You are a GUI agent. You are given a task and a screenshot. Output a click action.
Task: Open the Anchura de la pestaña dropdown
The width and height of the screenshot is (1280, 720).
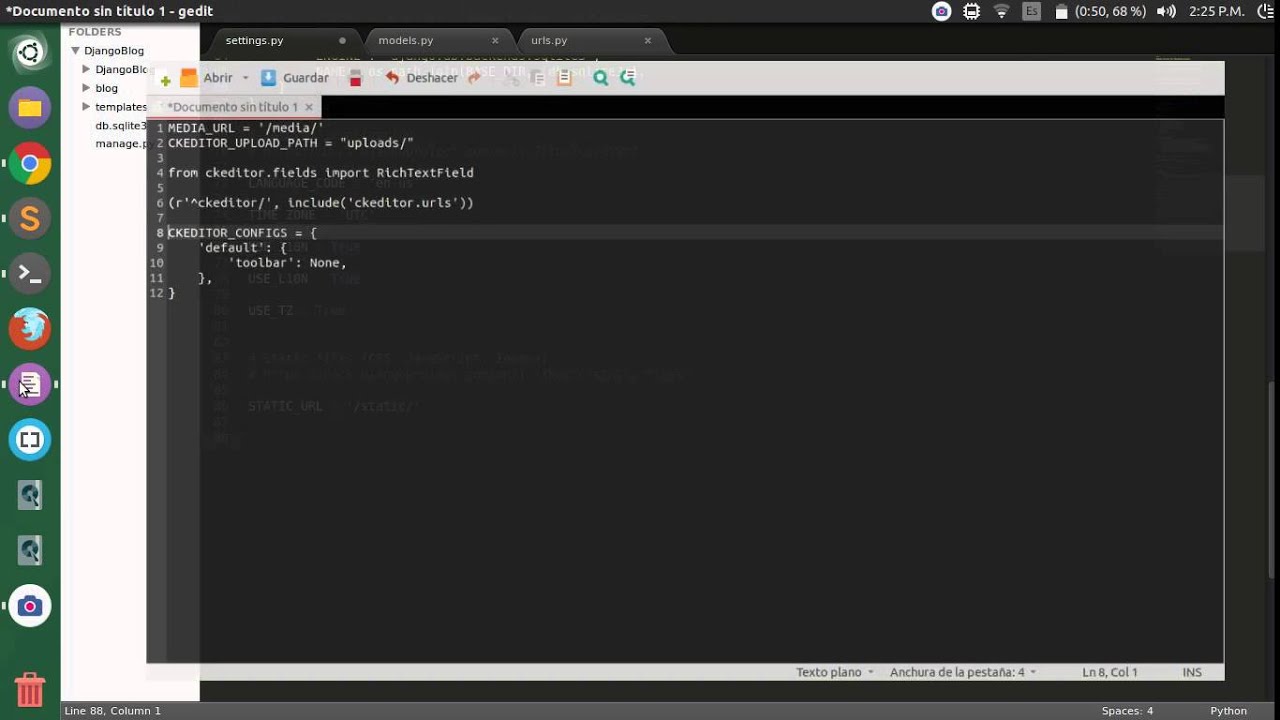tap(963, 672)
